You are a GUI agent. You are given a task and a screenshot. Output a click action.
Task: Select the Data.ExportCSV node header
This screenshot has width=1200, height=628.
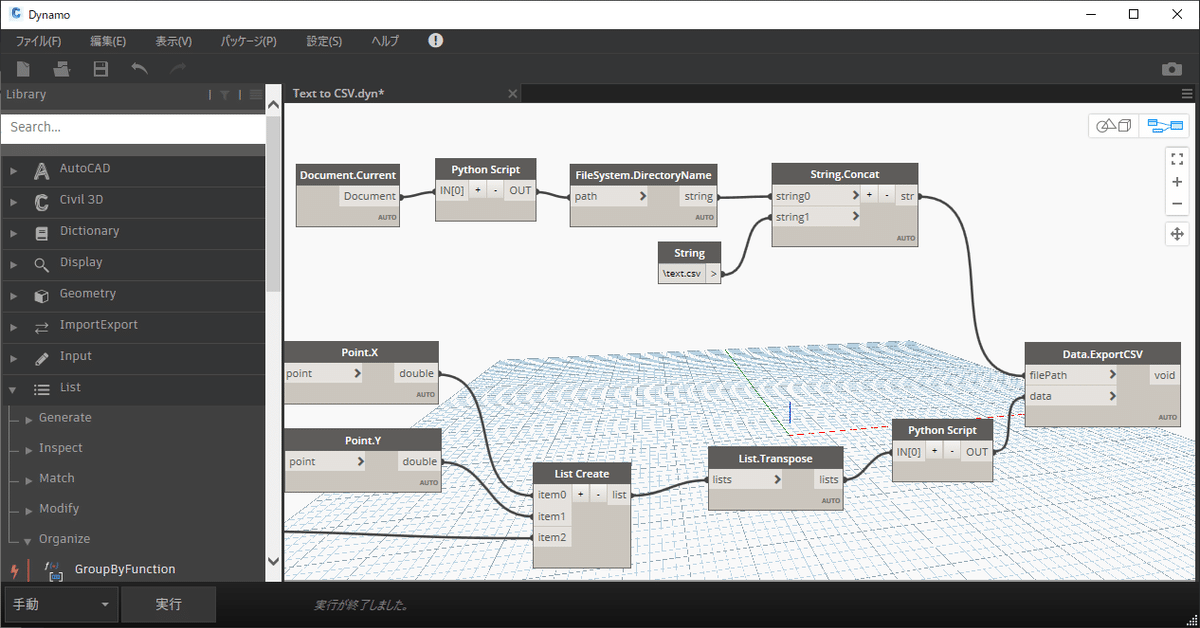[1102, 354]
